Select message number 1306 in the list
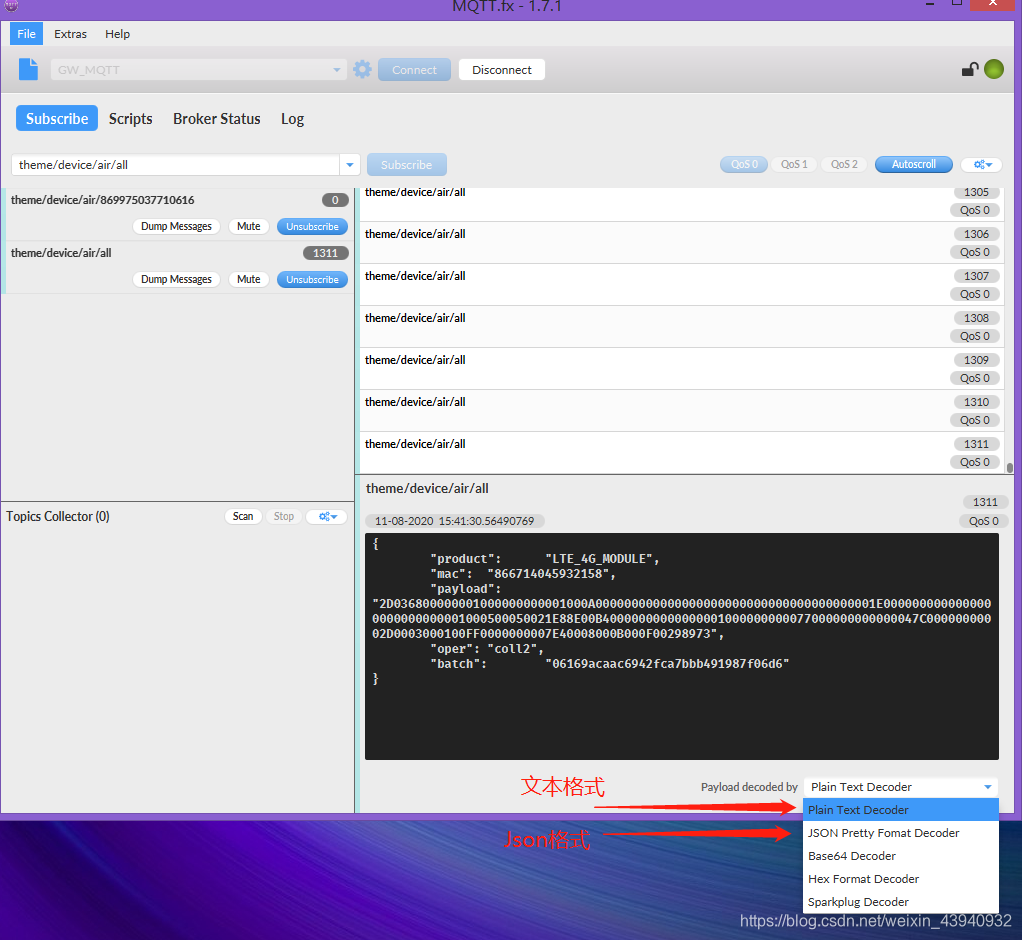This screenshot has width=1022, height=940. tap(682, 242)
